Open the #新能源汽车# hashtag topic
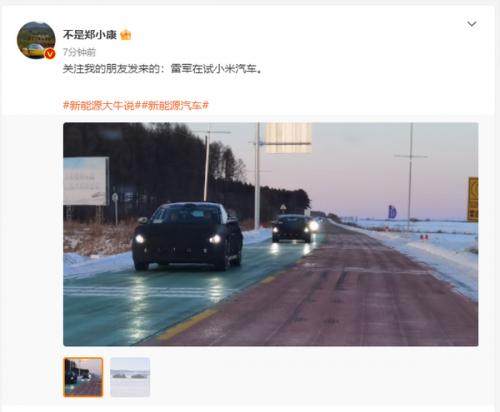This screenshot has height=412, width=500. 172,106
